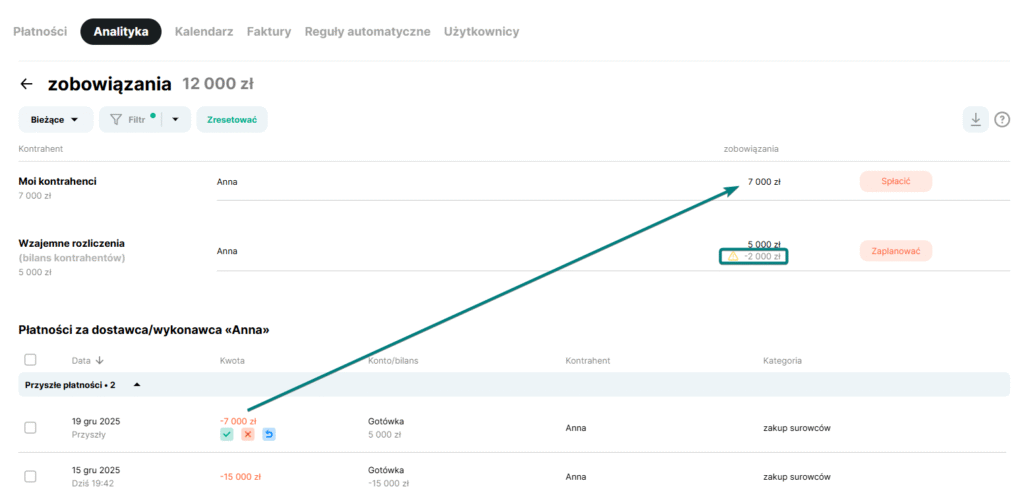Click the blue undo arrow icon under -7 000 zł

tap(269, 435)
